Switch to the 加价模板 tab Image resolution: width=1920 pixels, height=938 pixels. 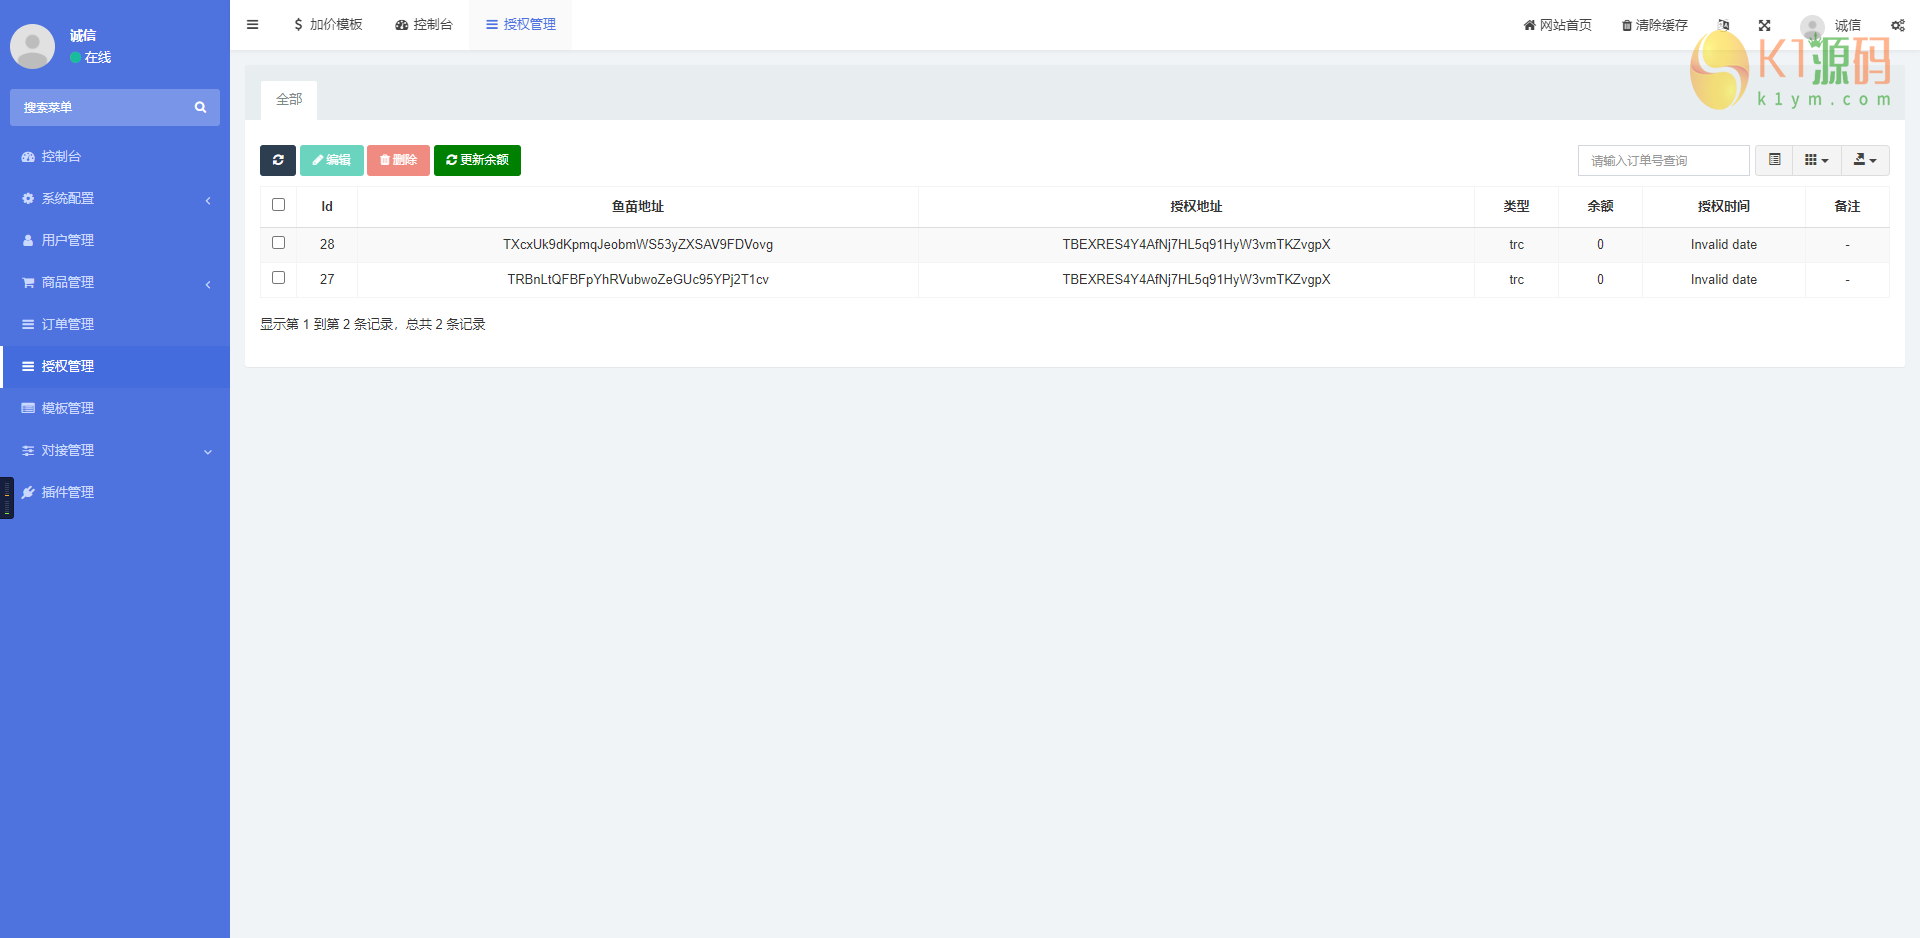327,25
